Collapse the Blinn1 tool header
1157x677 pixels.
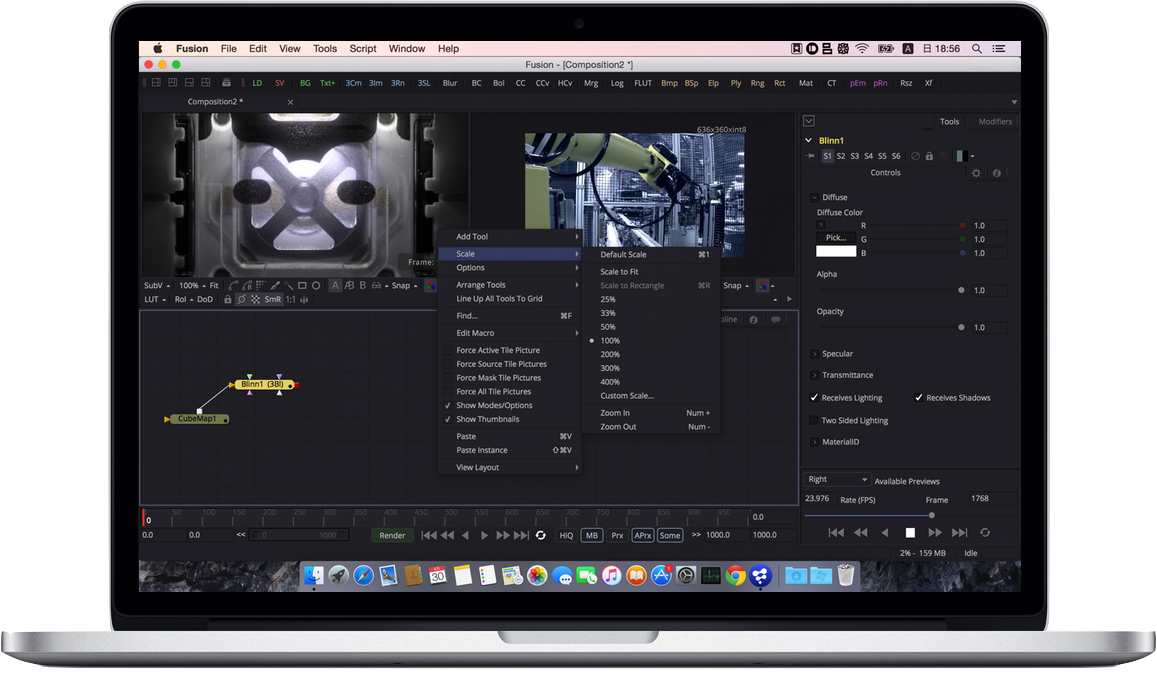coord(809,140)
